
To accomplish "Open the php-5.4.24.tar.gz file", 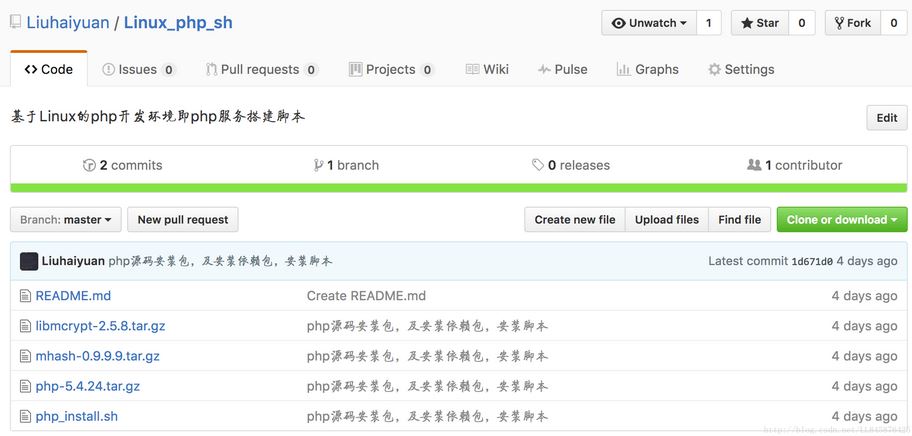I will click(x=88, y=386).
